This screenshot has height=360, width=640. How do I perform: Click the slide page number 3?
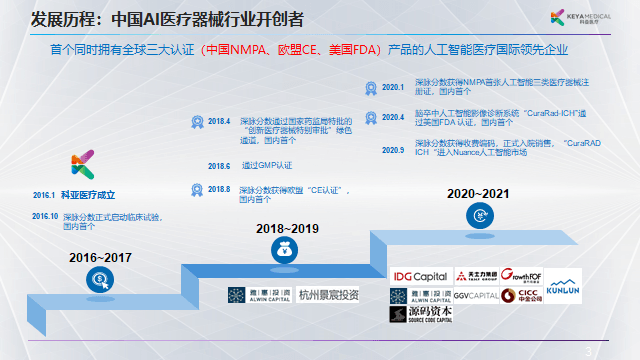click(x=588, y=351)
